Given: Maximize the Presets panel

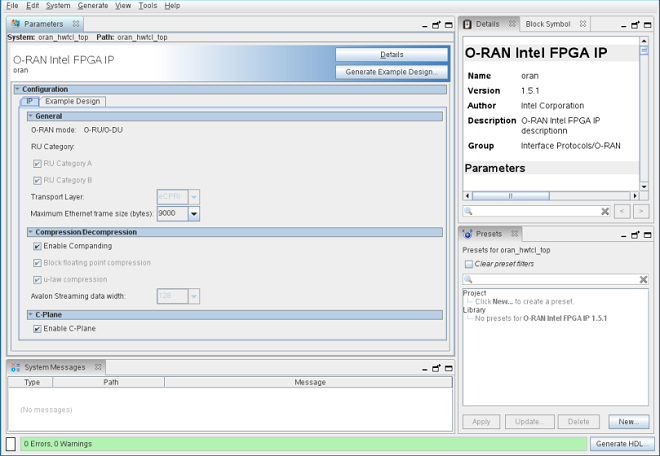Looking at the screenshot, I should click(x=648, y=235).
